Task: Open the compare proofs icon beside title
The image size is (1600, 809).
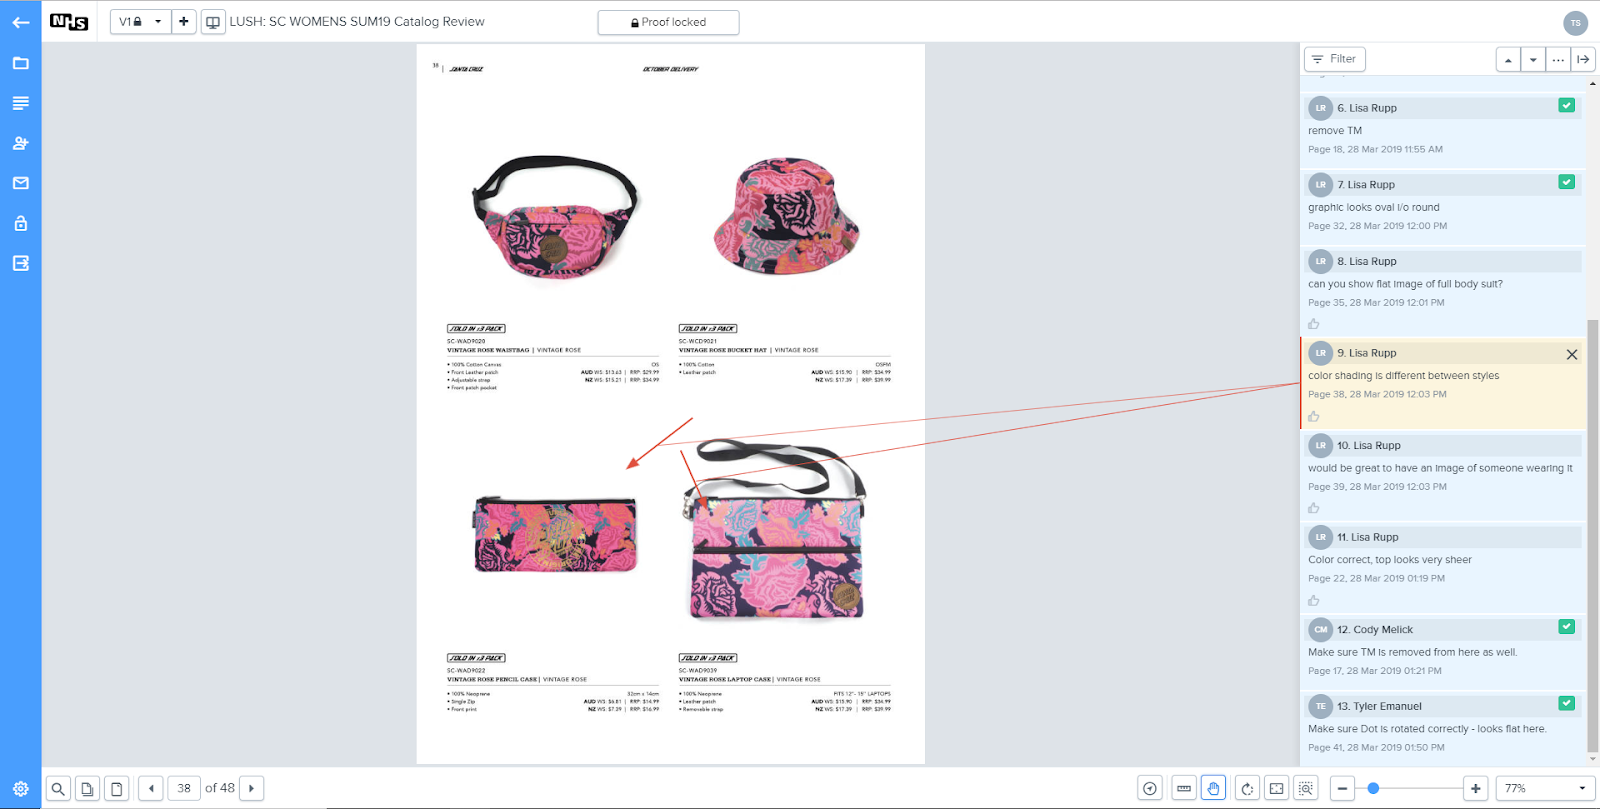Action: [213, 22]
